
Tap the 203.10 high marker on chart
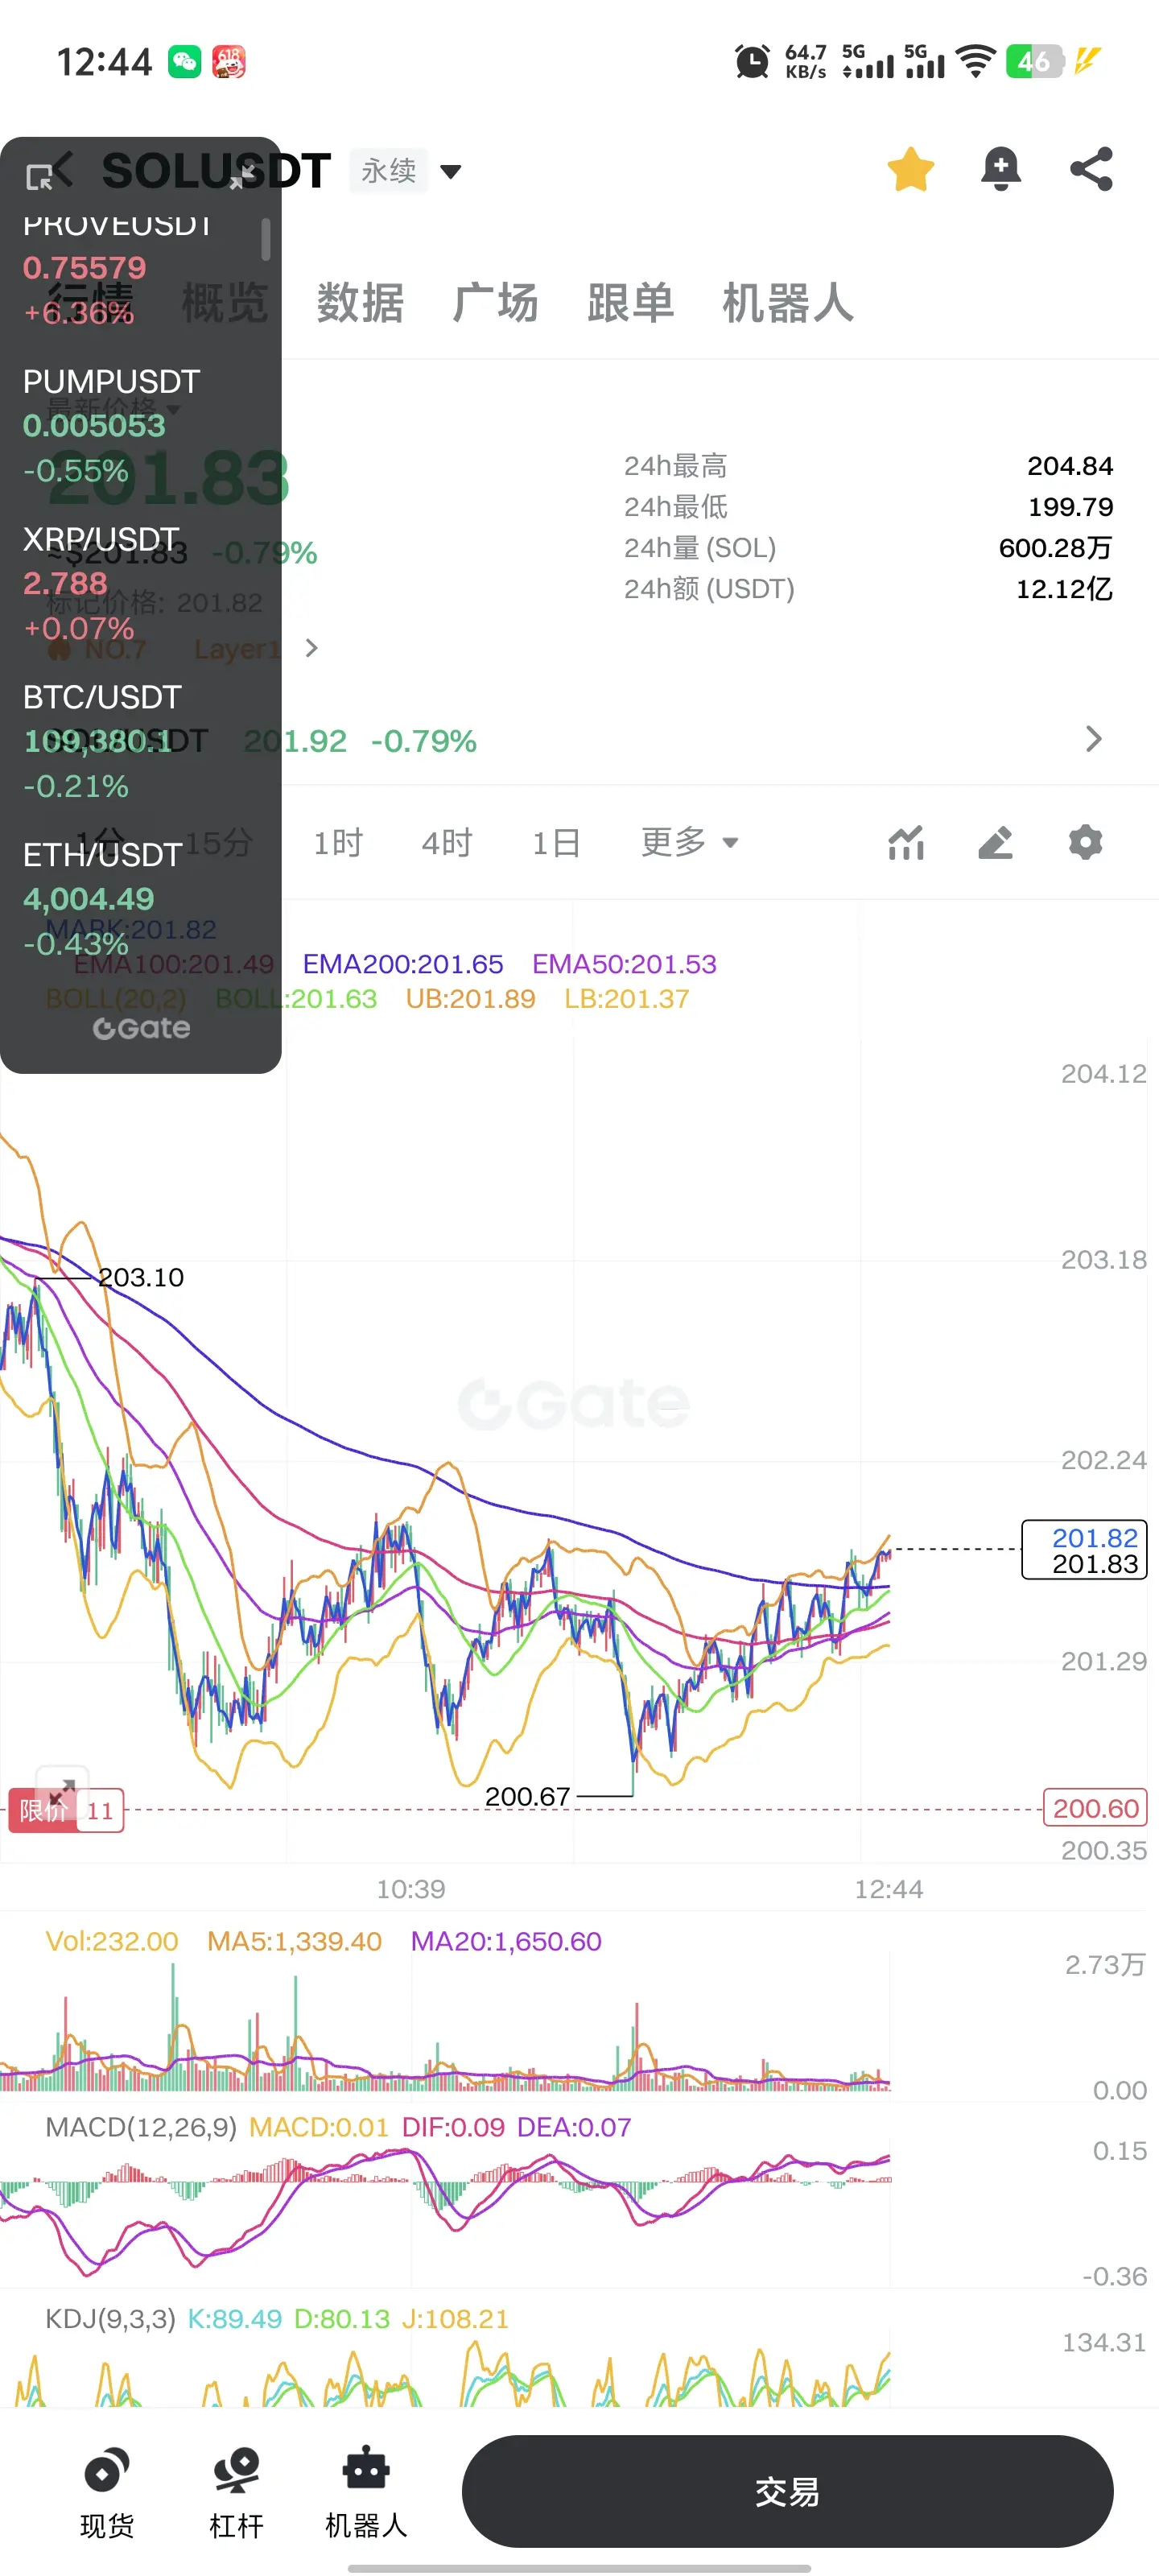141,1277
